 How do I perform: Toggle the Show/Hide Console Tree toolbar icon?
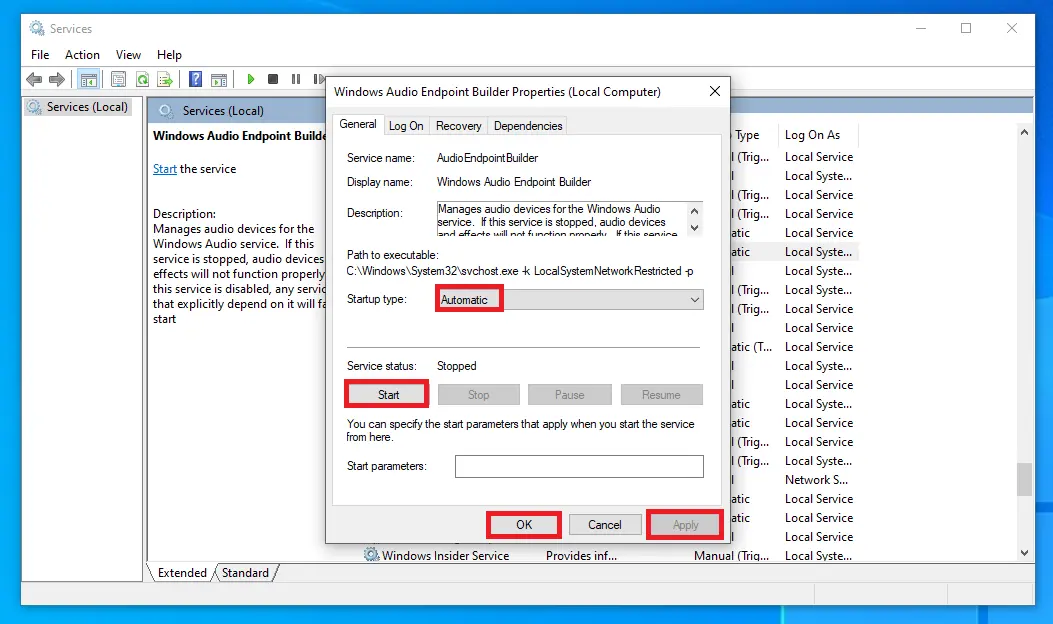tap(89, 79)
